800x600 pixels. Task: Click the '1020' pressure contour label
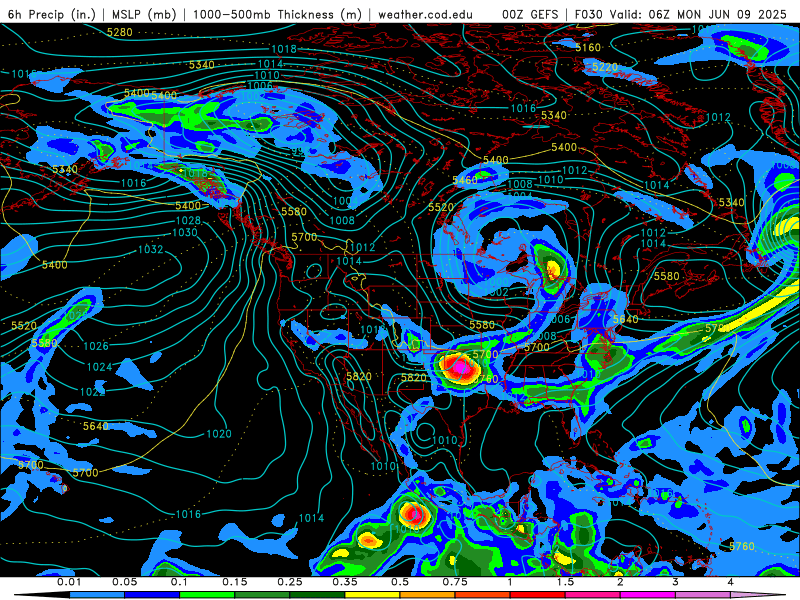tap(219, 434)
